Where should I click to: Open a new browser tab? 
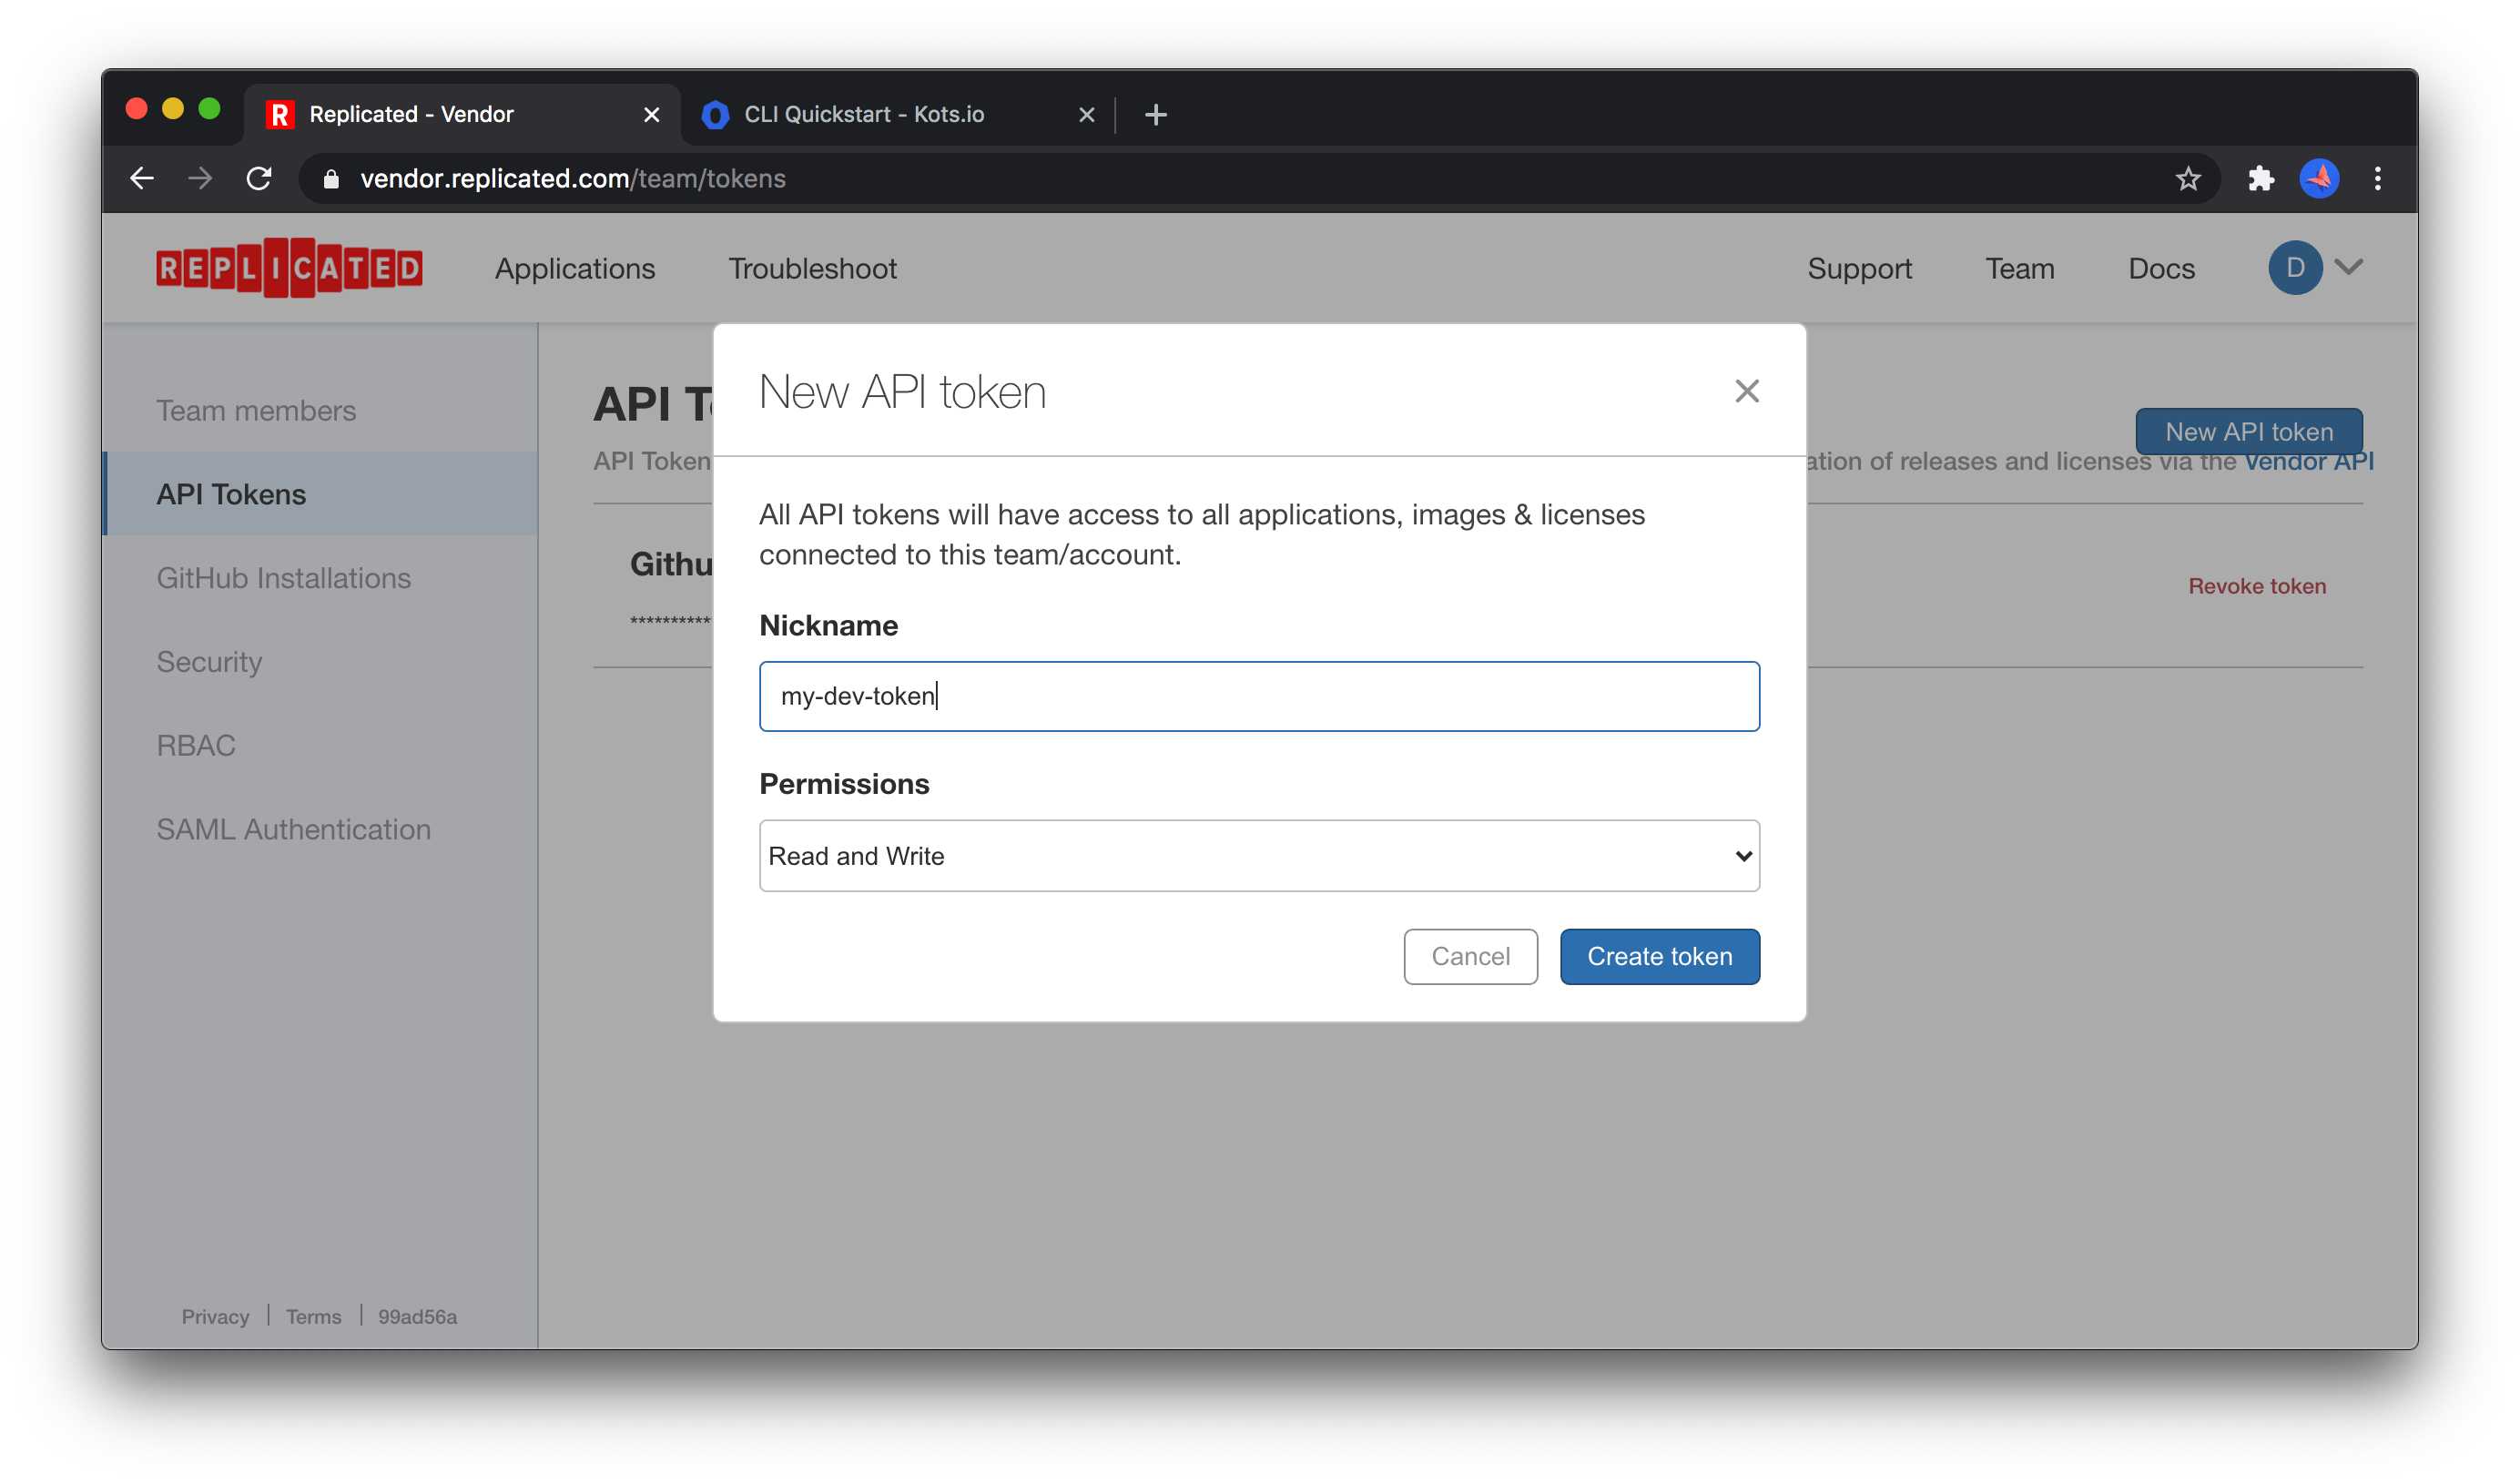[1155, 115]
